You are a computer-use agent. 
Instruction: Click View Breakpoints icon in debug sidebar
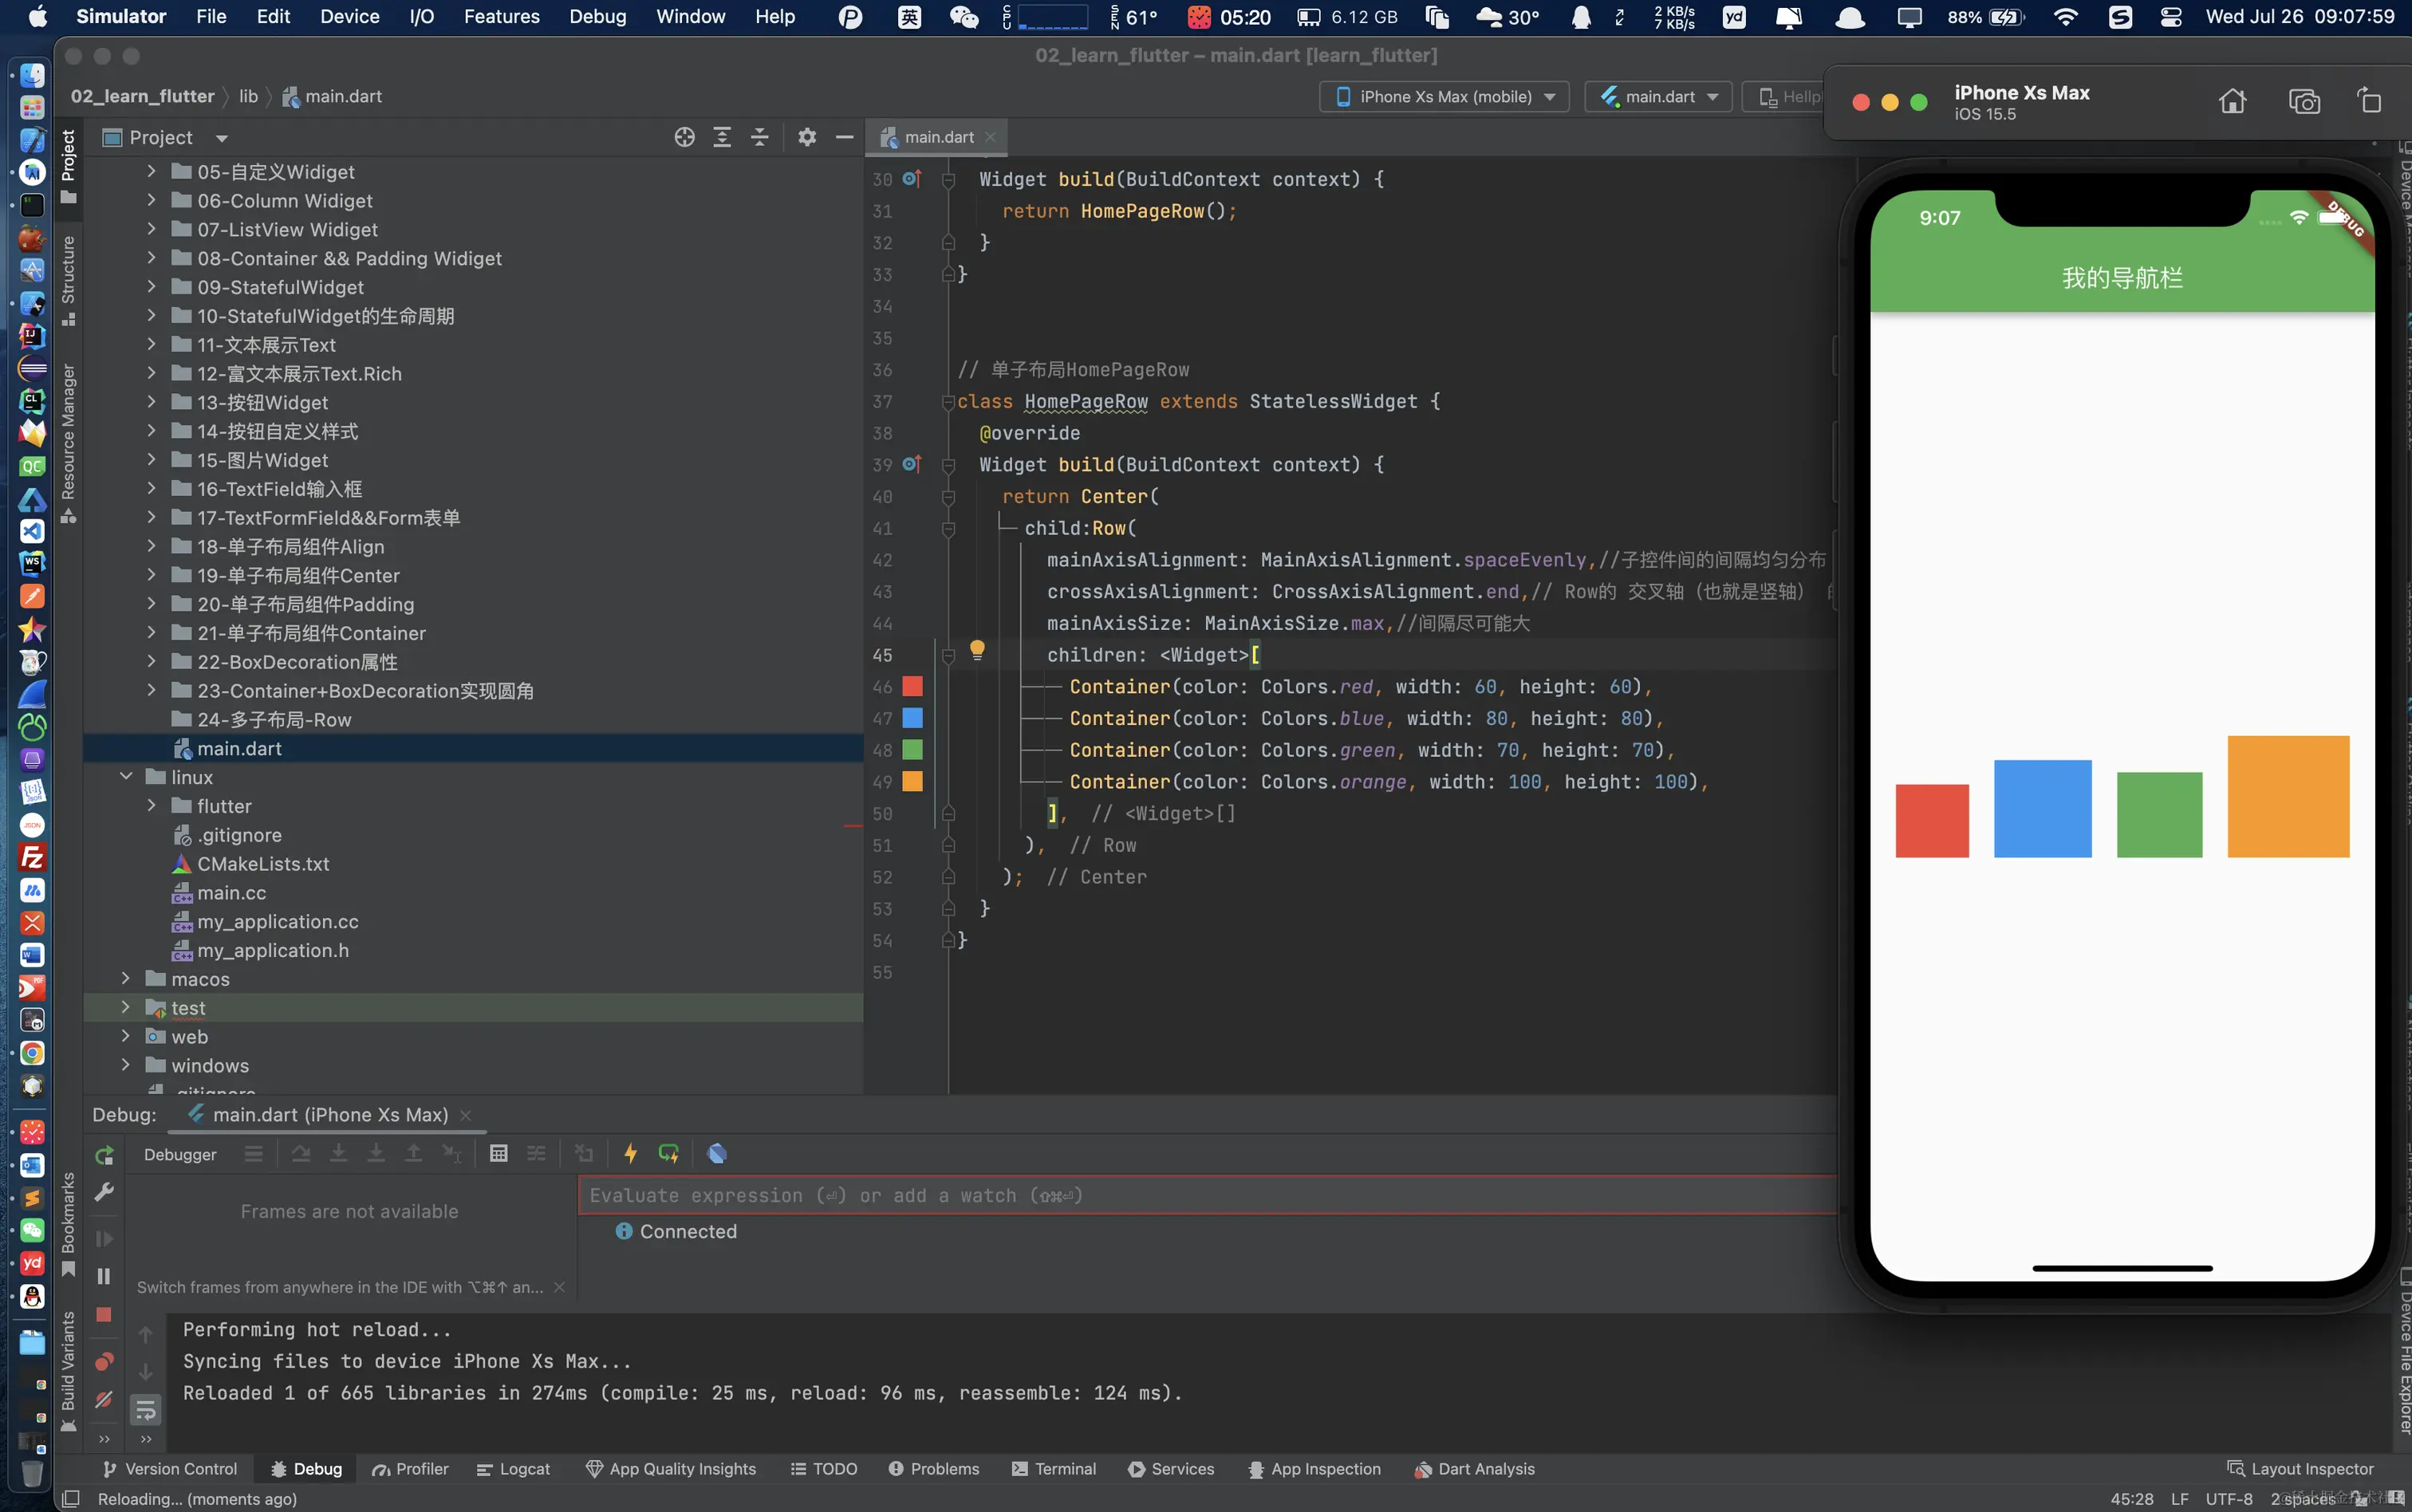click(x=104, y=1362)
